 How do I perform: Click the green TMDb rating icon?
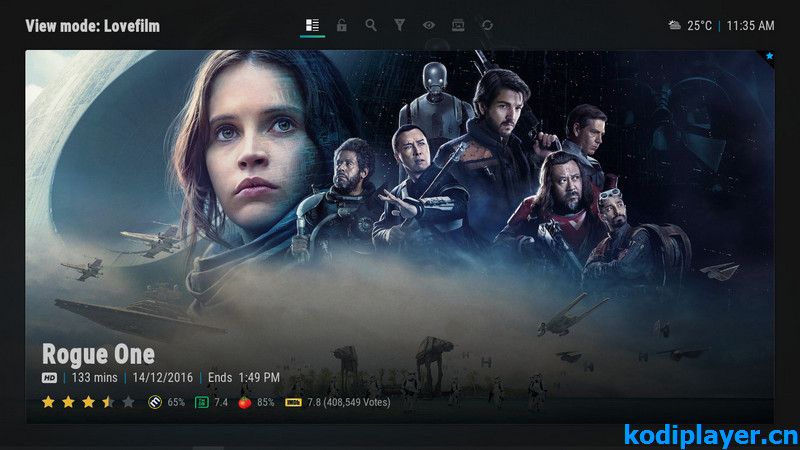coord(202,403)
